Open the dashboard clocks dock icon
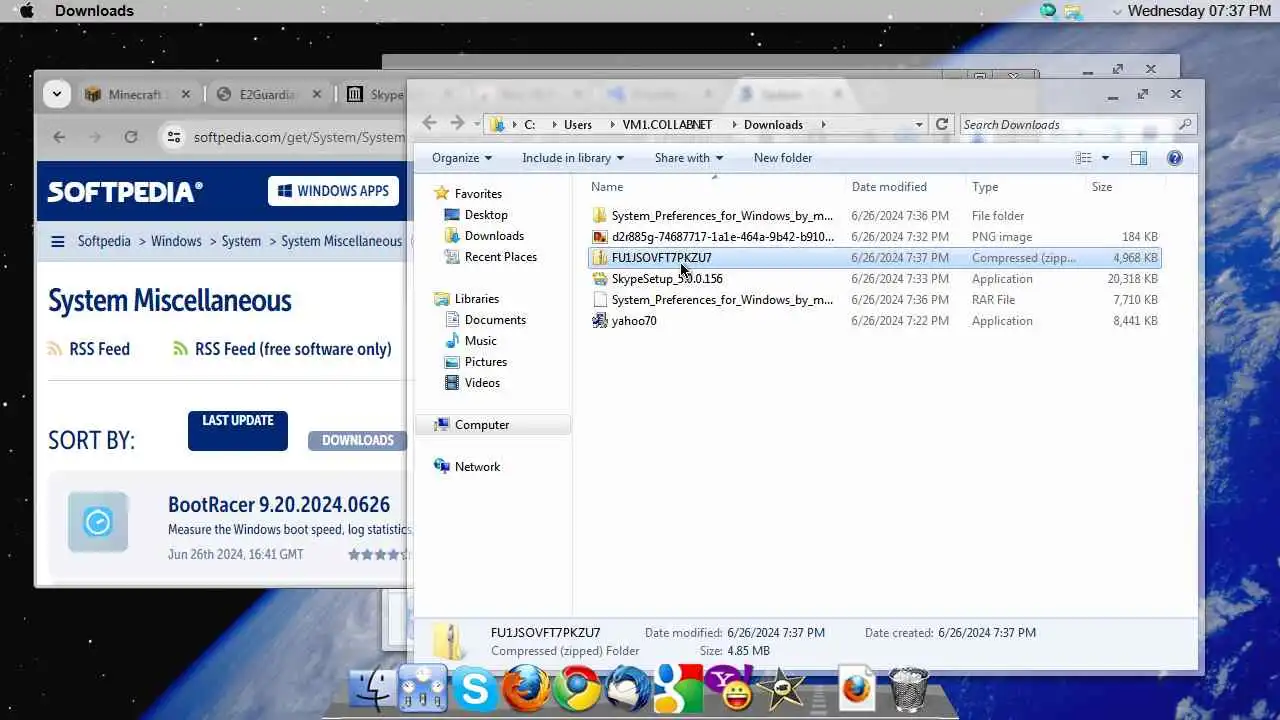1280x720 pixels. [423, 689]
